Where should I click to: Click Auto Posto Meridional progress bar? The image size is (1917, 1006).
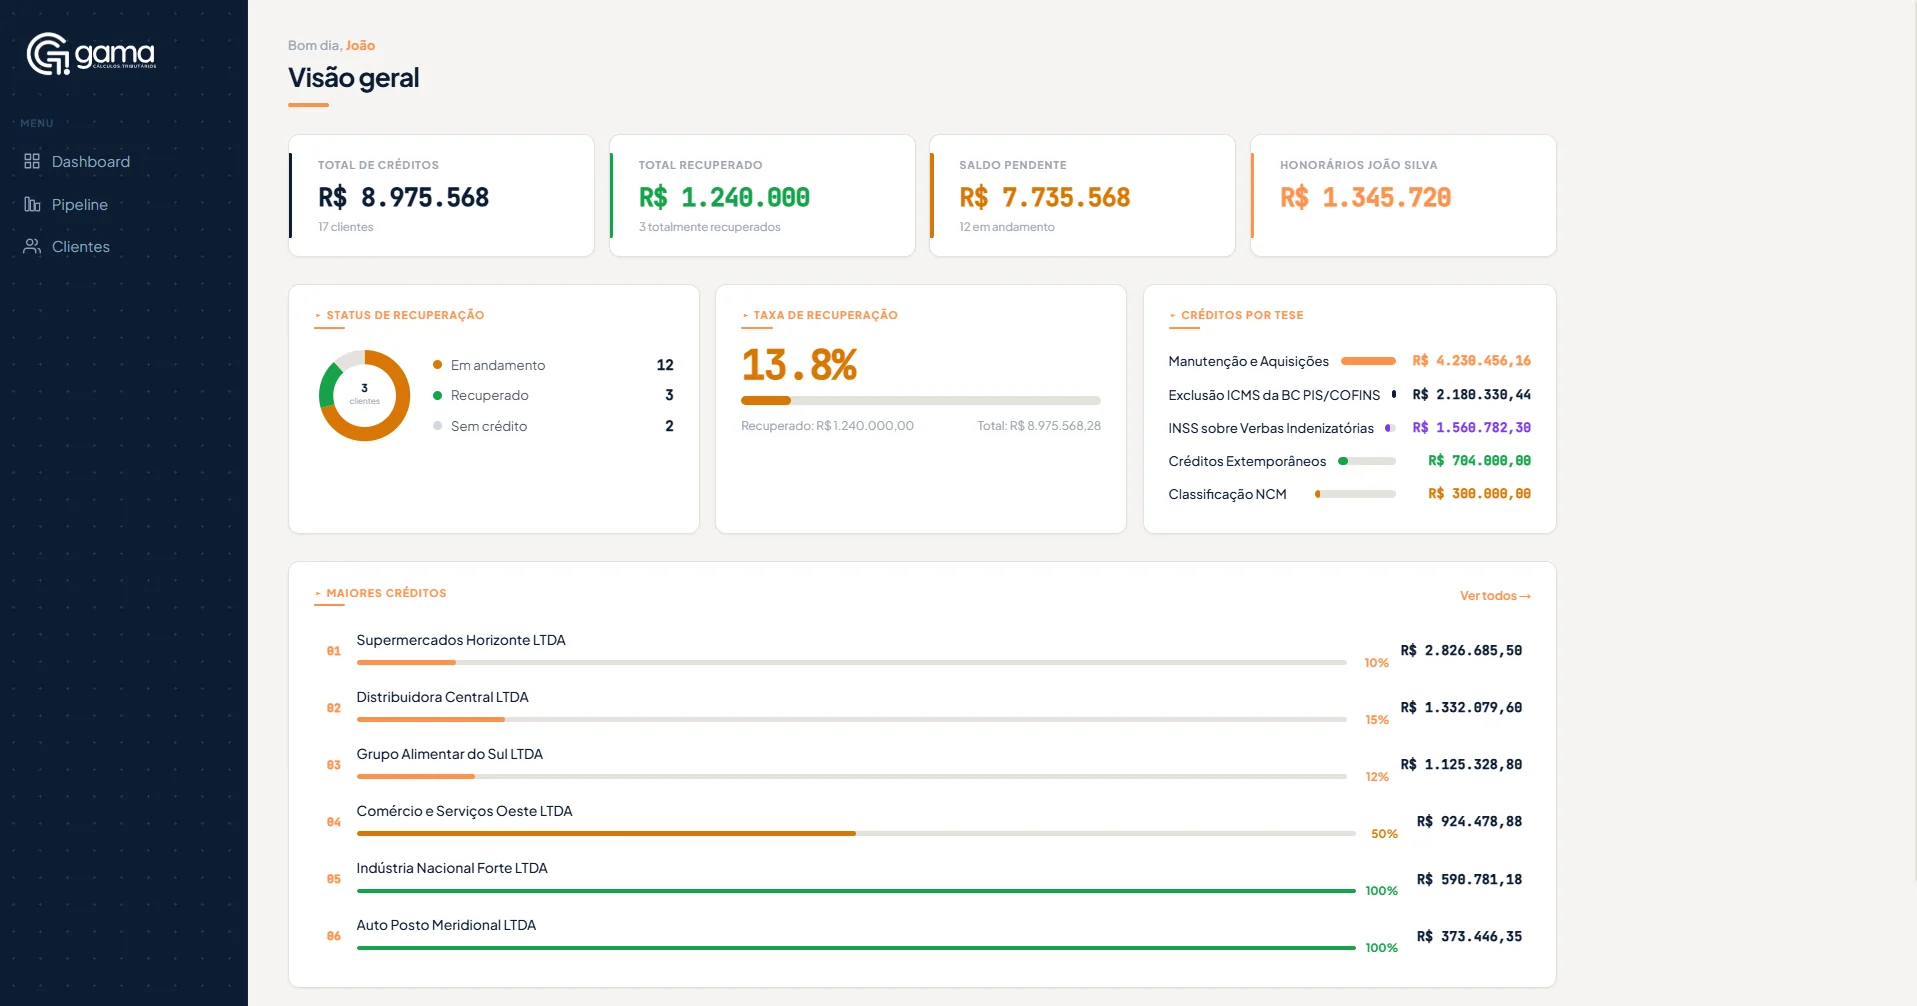(856, 947)
